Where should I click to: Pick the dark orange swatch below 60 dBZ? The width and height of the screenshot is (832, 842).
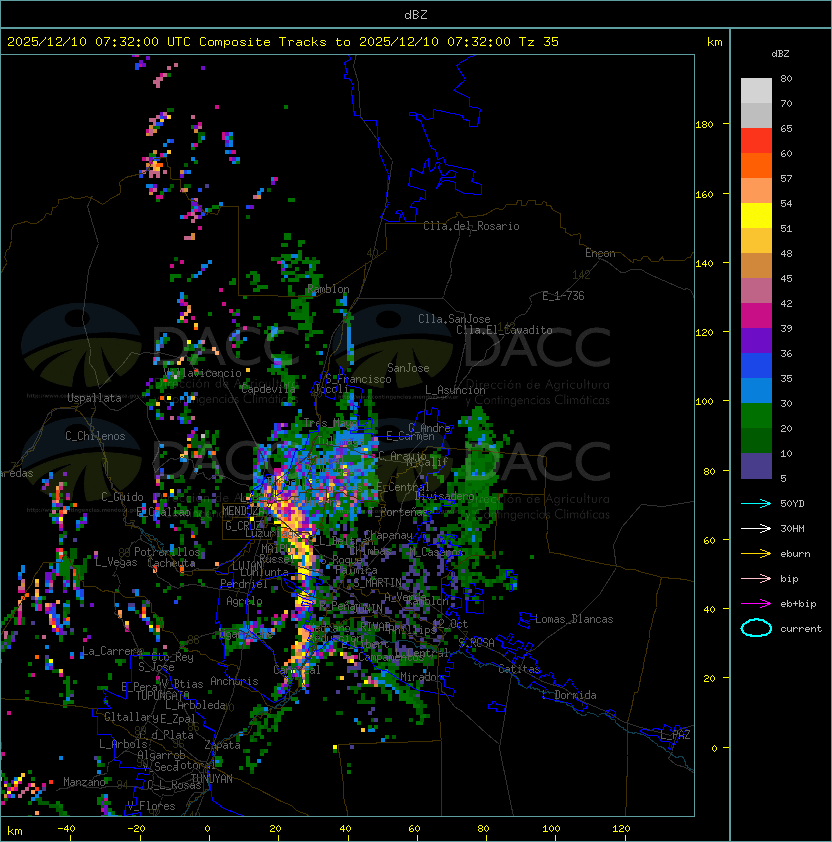[756, 165]
